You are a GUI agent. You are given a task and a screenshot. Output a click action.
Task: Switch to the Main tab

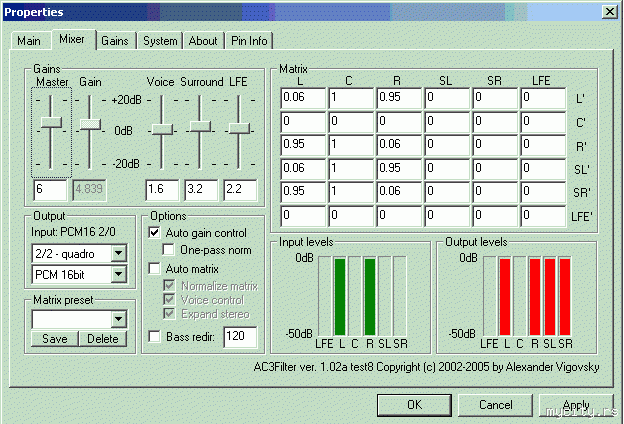click(x=30, y=41)
